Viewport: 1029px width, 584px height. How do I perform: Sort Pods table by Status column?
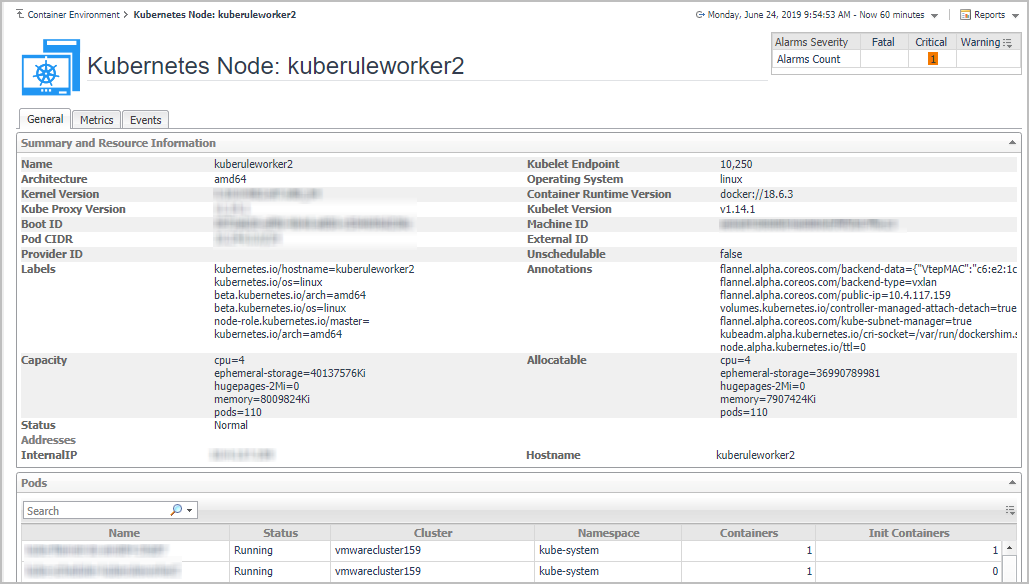click(x=280, y=533)
